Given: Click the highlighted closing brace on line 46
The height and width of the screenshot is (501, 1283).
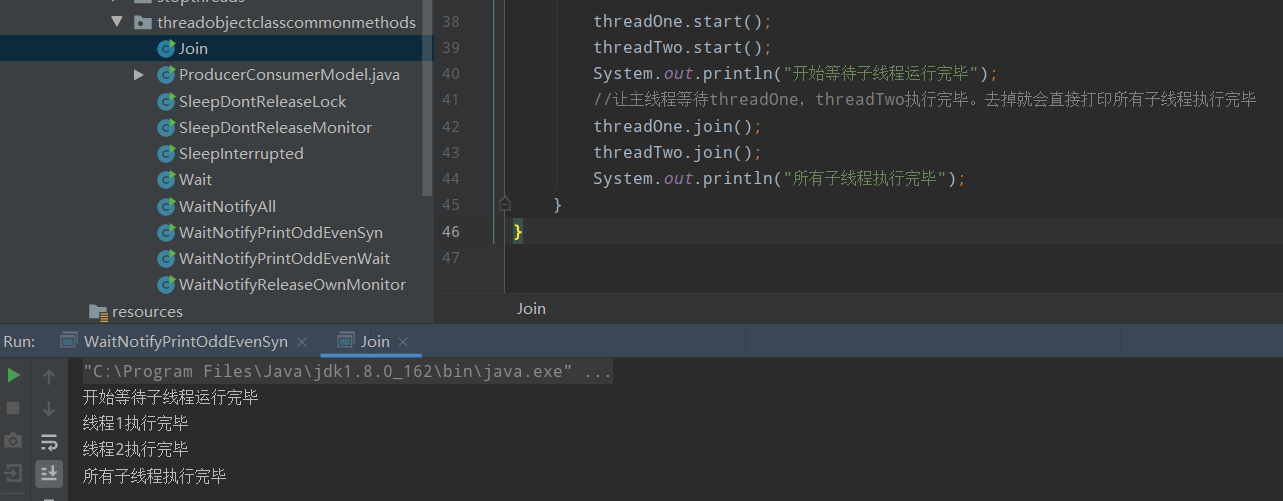Looking at the screenshot, I should [518, 231].
